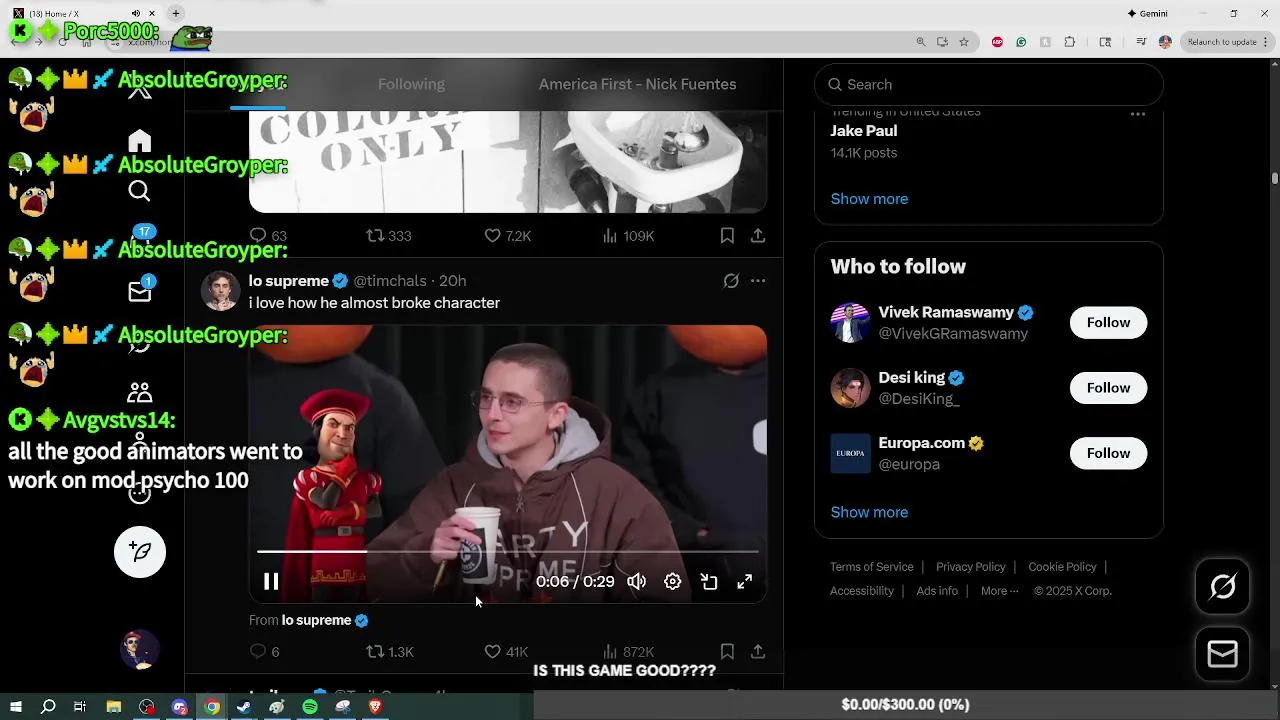This screenshot has width=1280, height=720.
Task: Switch to America First - Nick Fuentes tab
Action: (x=637, y=84)
